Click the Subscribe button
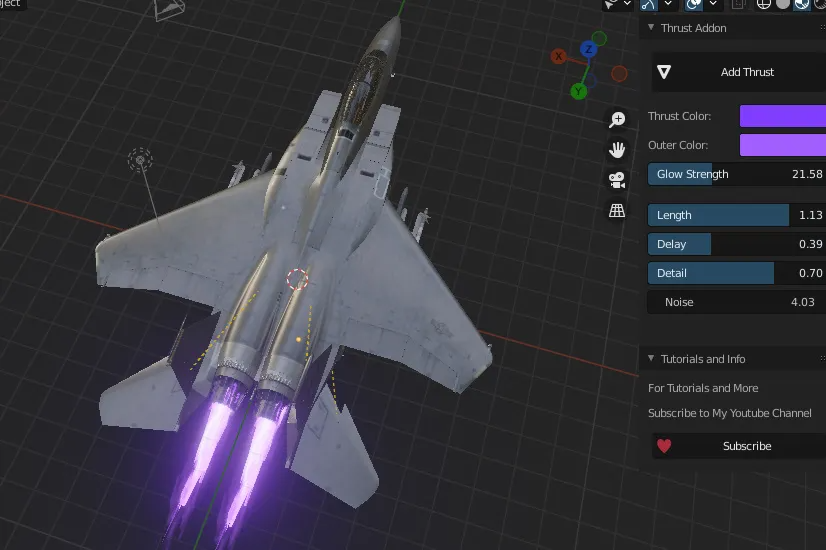 (739, 446)
